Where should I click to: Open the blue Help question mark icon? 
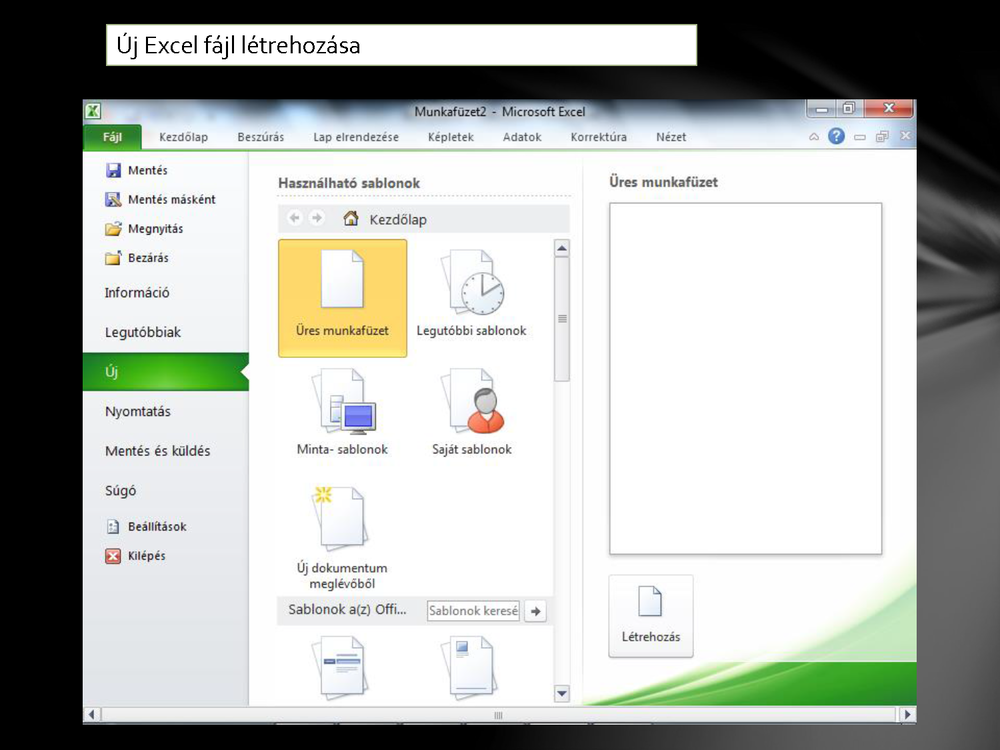pos(836,136)
